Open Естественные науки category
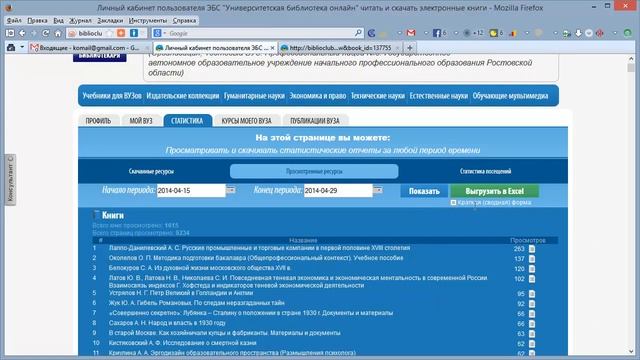The image size is (640, 360). 438,96
